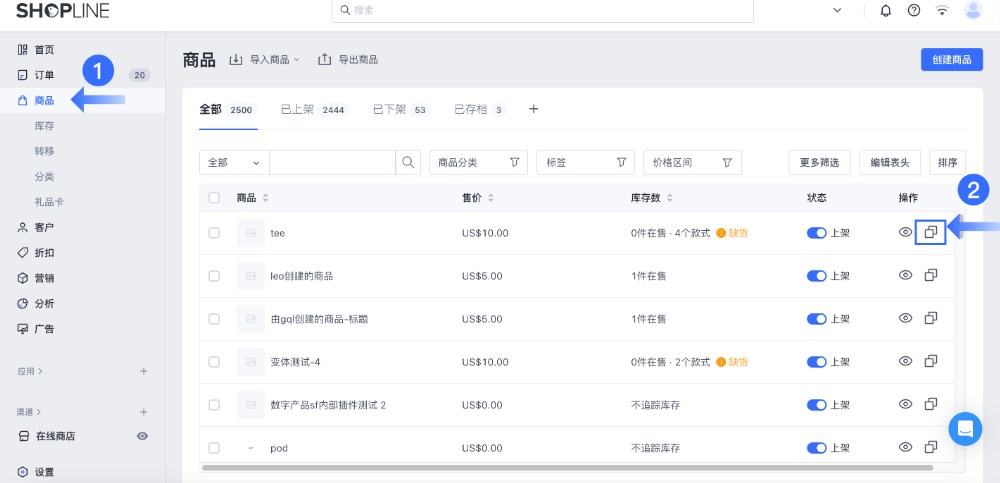Open the chat support bubble

(965, 429)
